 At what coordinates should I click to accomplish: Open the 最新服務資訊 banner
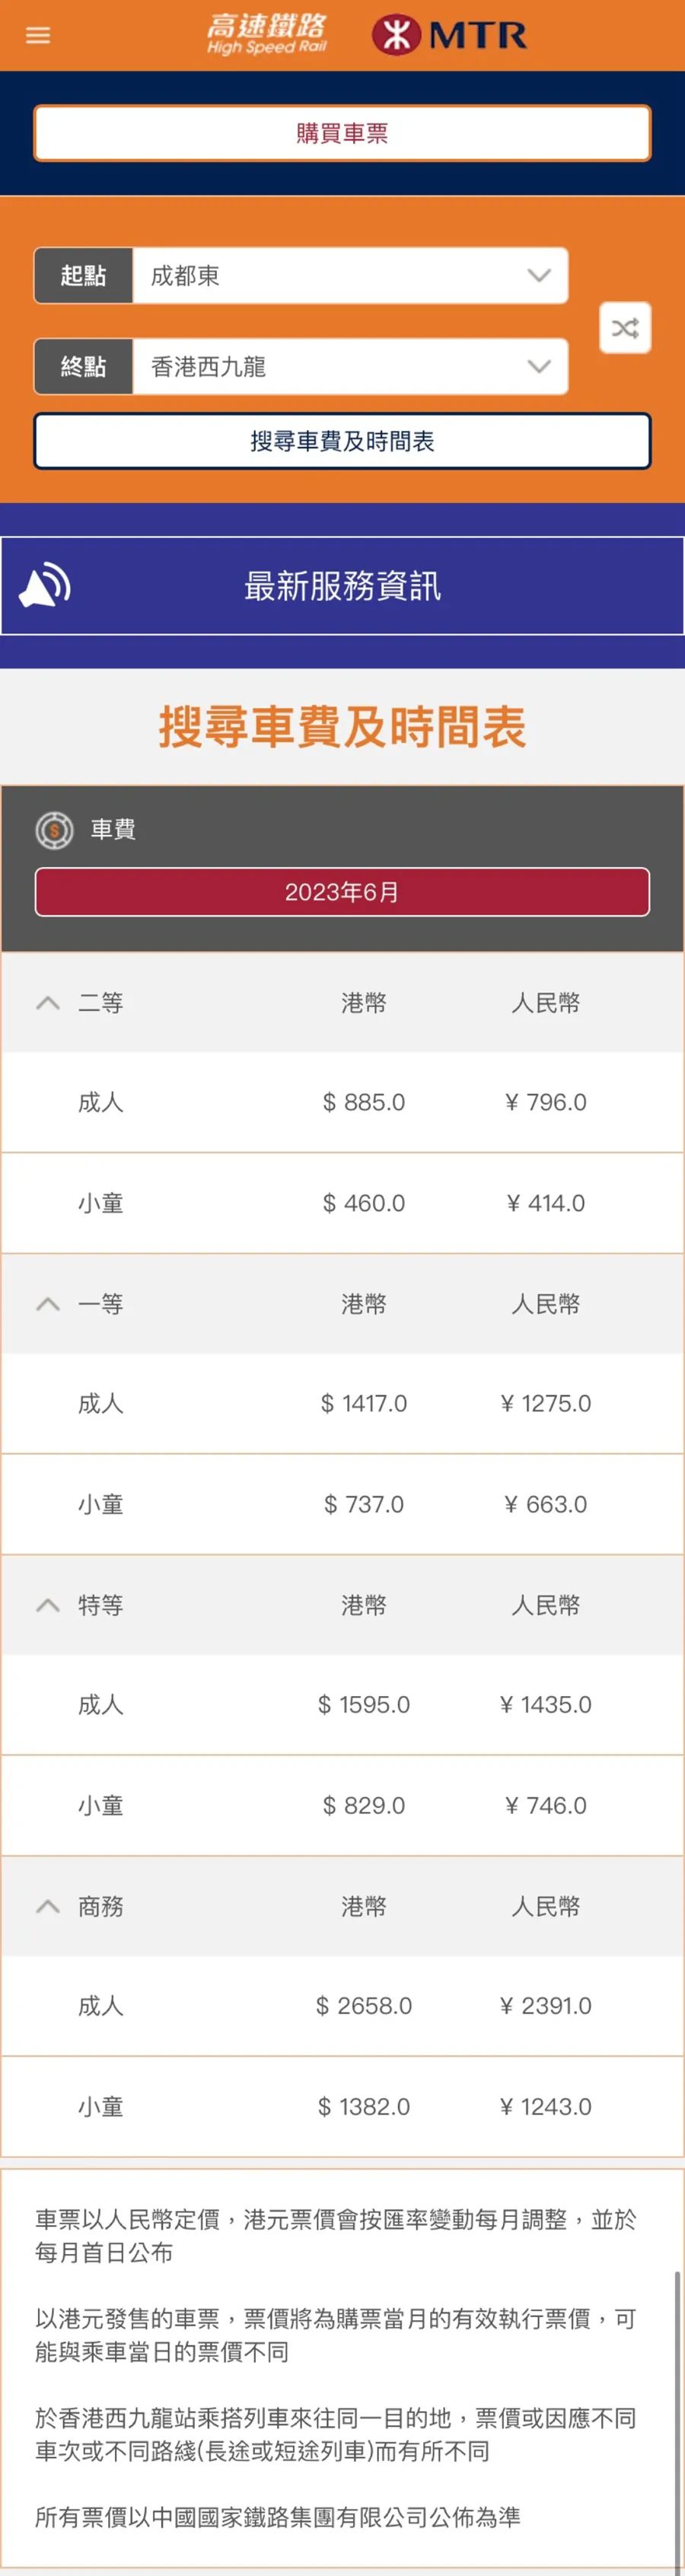click(342, 586)
